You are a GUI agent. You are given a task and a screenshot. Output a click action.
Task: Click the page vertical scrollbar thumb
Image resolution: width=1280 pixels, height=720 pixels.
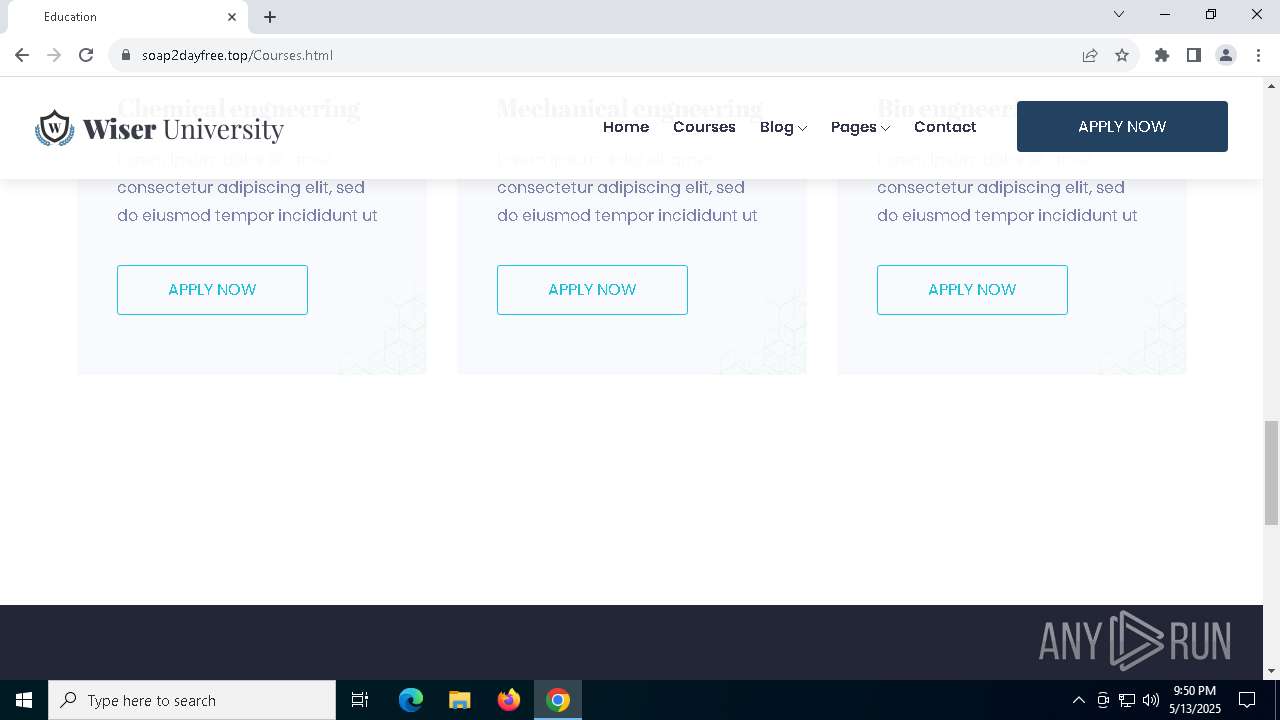[x=1271, y=473]
